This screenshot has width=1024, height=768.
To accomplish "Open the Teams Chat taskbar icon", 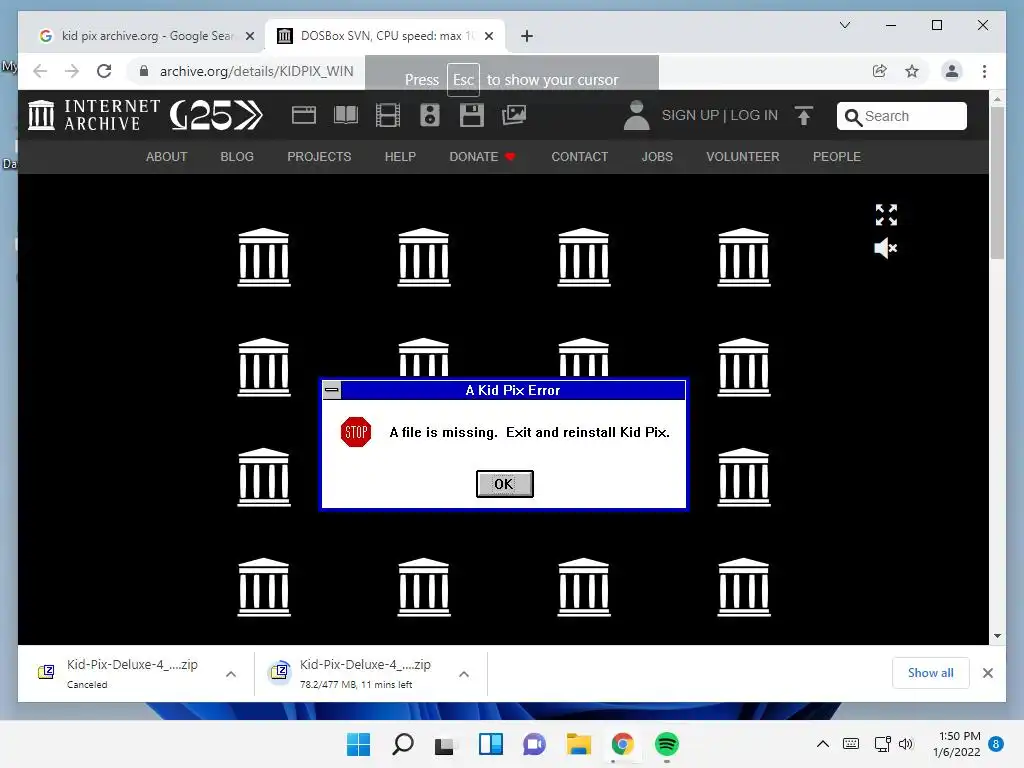I will [534, 744].
